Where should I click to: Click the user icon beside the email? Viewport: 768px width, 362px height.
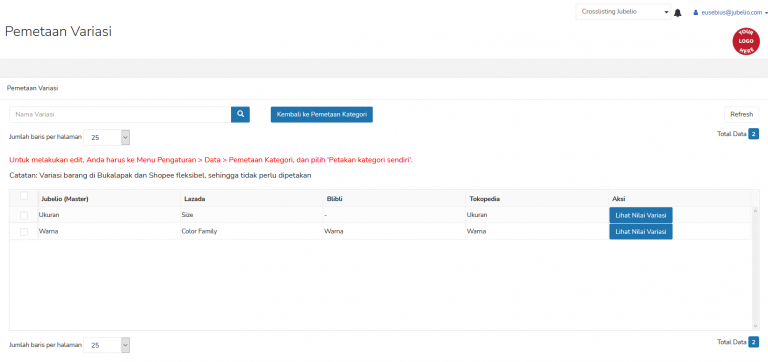pyautogui.click(x=695, y=13)
